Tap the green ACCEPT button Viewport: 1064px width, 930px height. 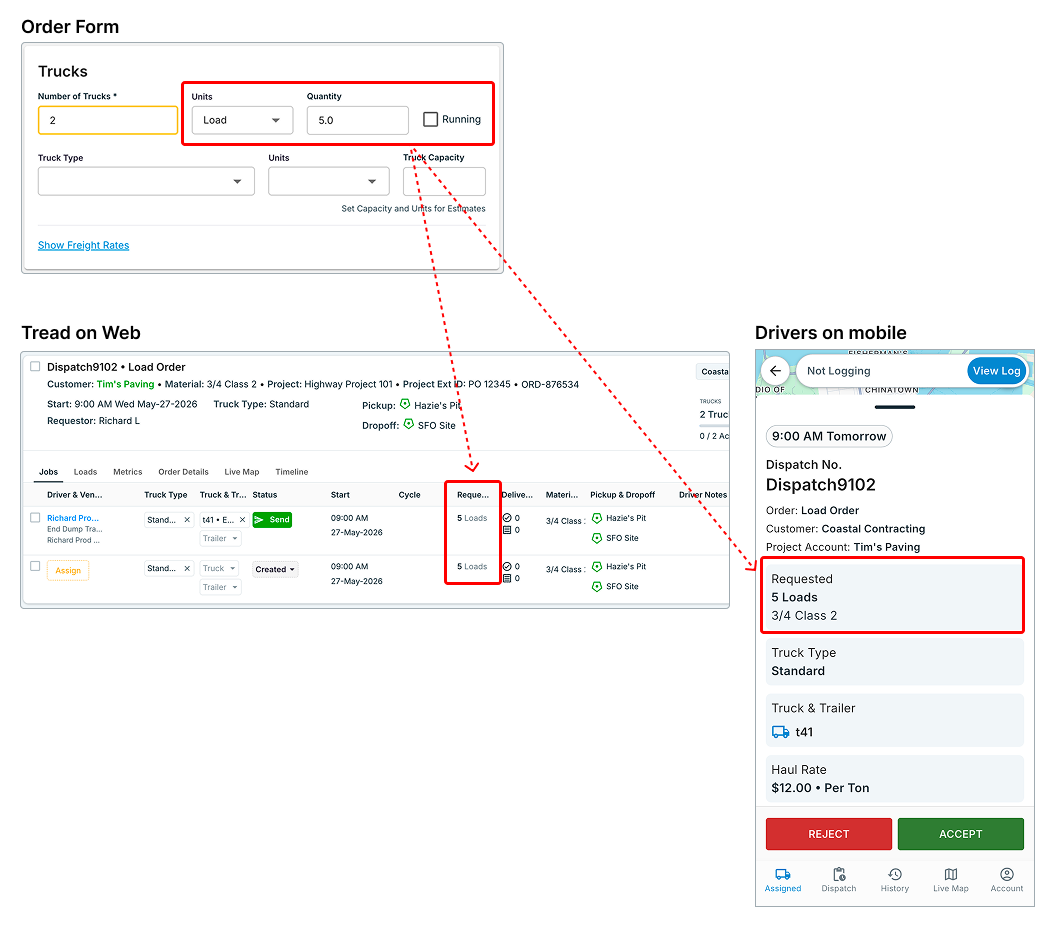(960, 834)
